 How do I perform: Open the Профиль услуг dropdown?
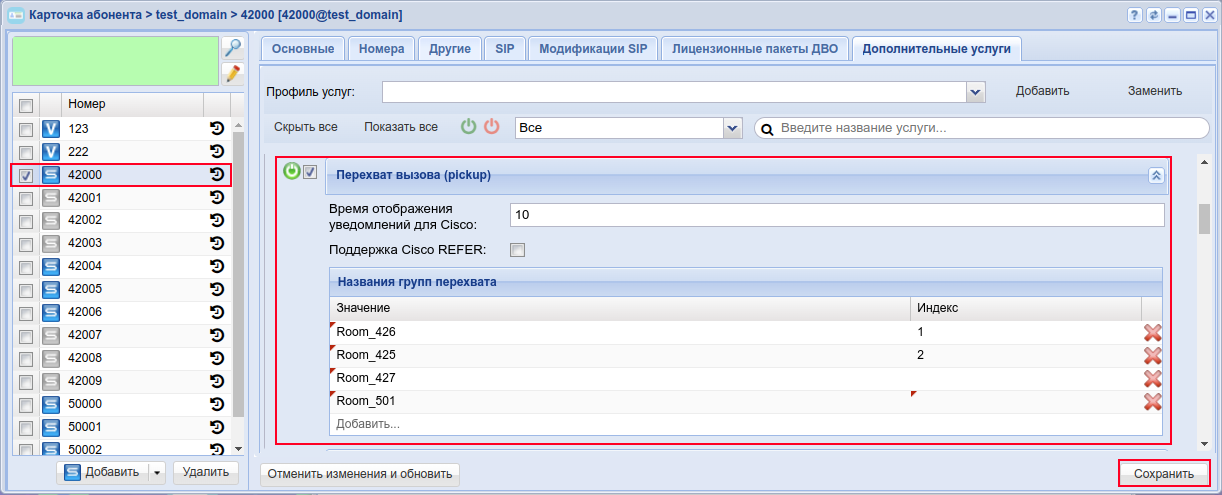tap(976, 92)
